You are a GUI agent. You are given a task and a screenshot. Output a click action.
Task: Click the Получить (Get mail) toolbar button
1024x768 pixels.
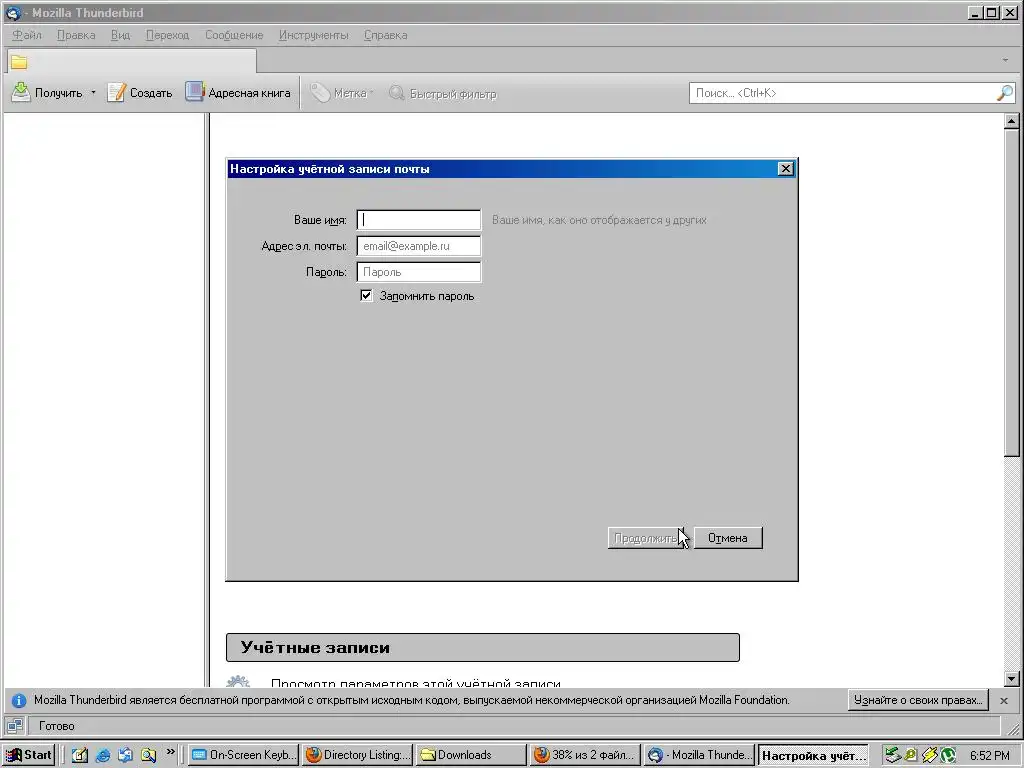(47, 93)
